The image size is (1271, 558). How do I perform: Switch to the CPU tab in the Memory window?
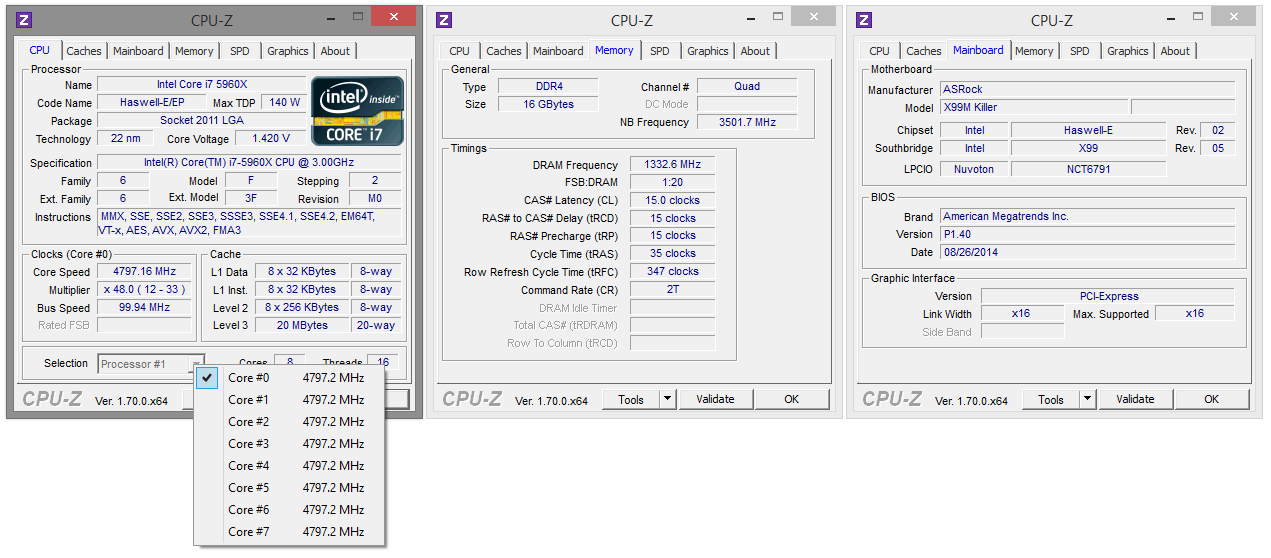point(460,51)
